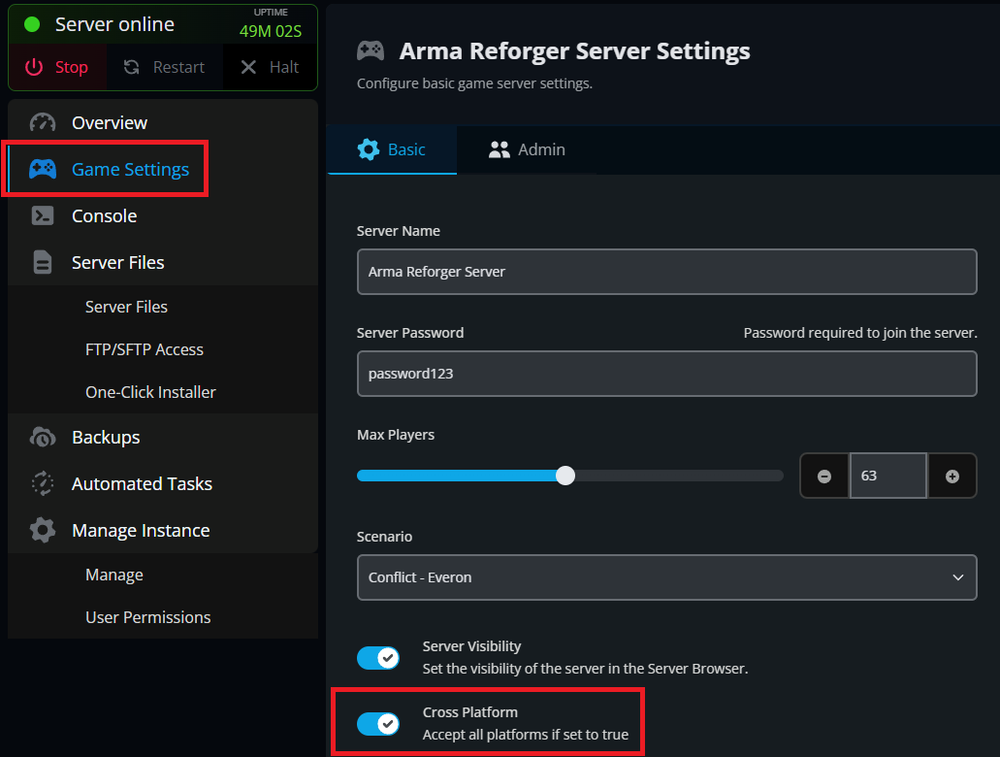This screenshot has width=1000, height=757.
Task: Focus the Server Name input field
Action: (x=666, y=272)
